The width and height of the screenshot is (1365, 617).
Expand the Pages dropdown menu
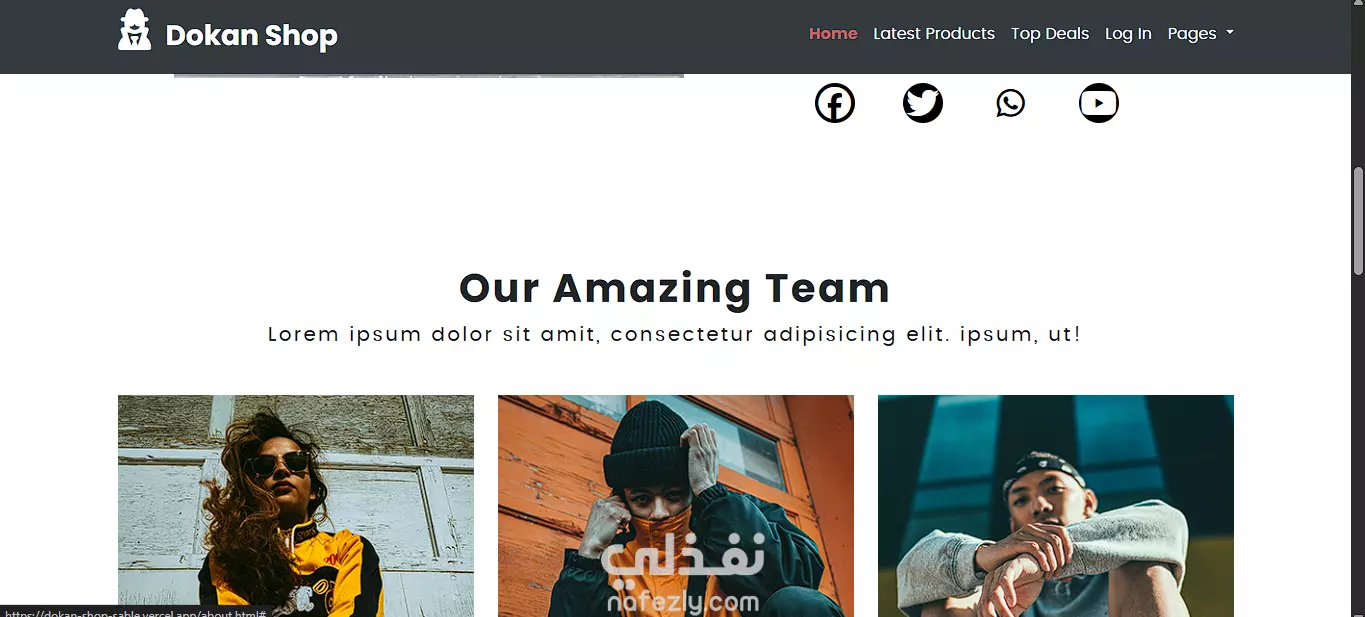[x=1200, y=33]
